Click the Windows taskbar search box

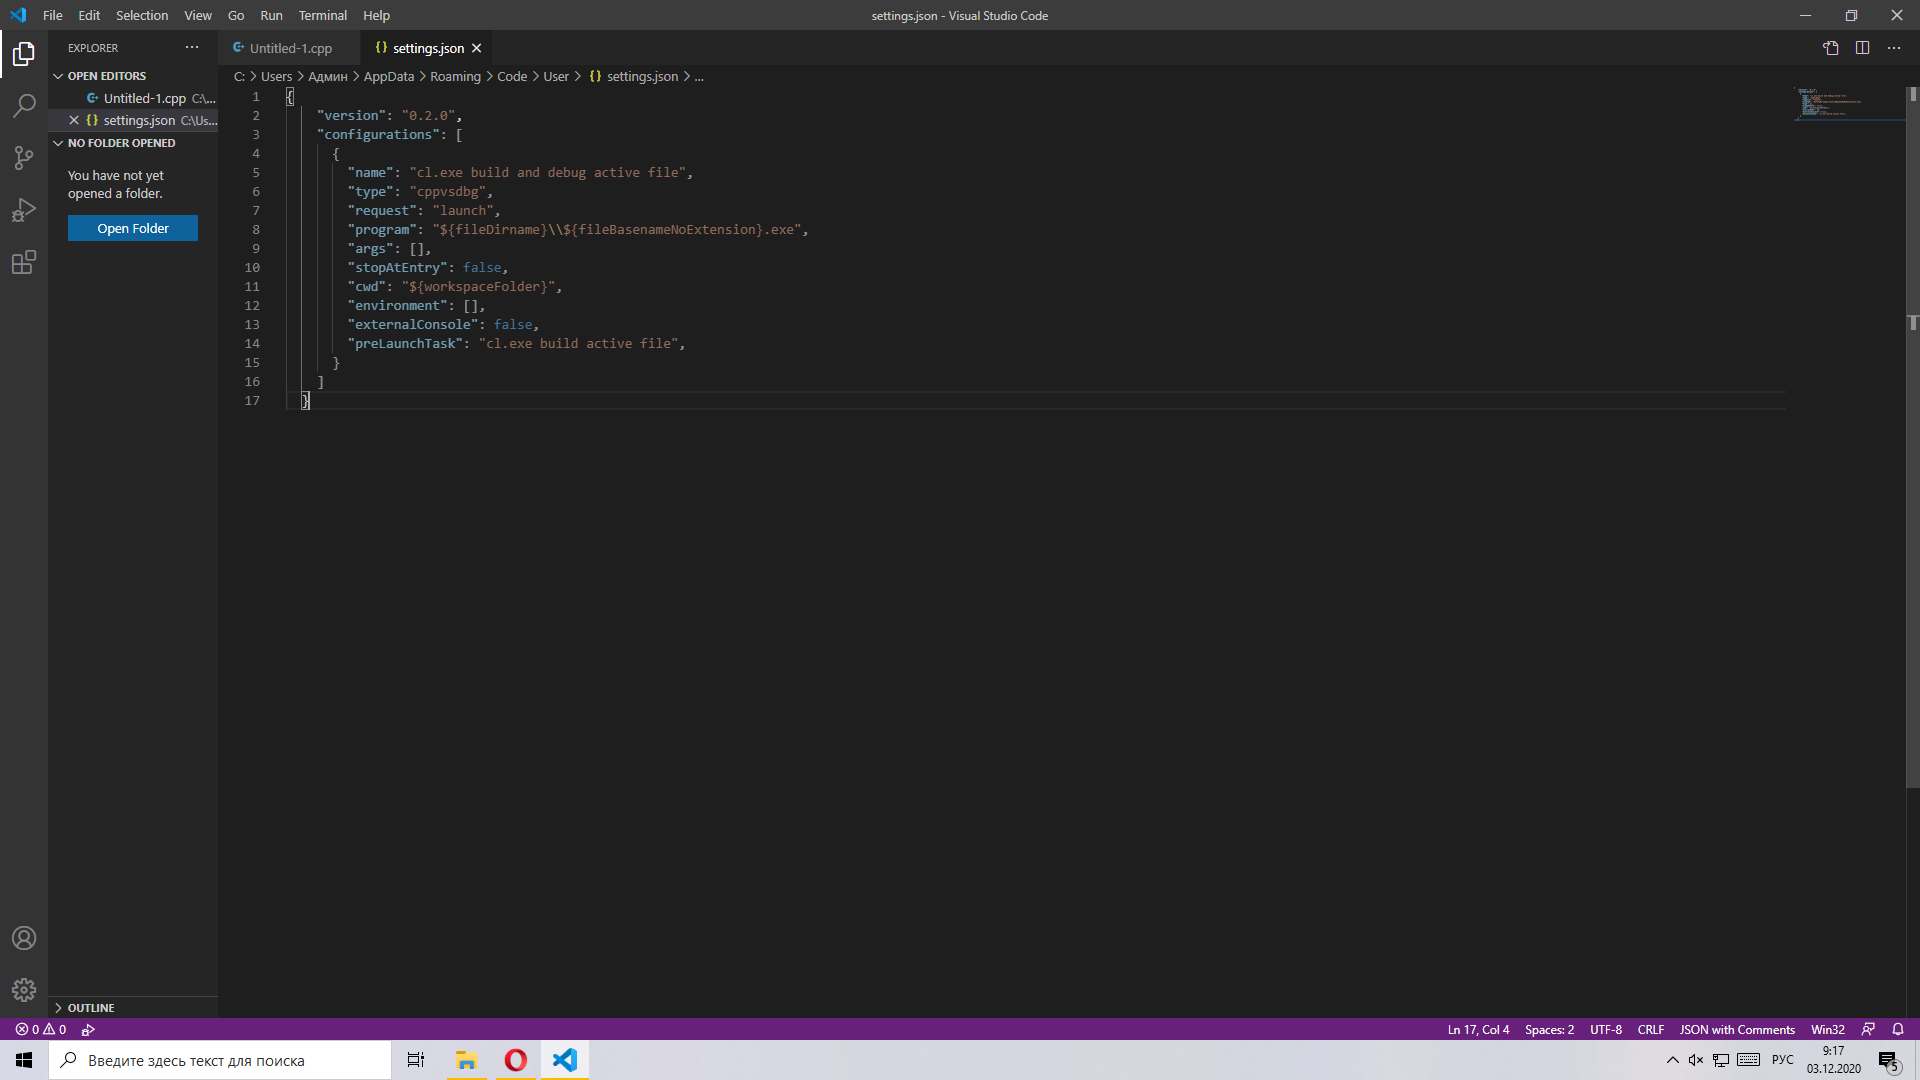pyautogui.click(x=220, y=1060)
